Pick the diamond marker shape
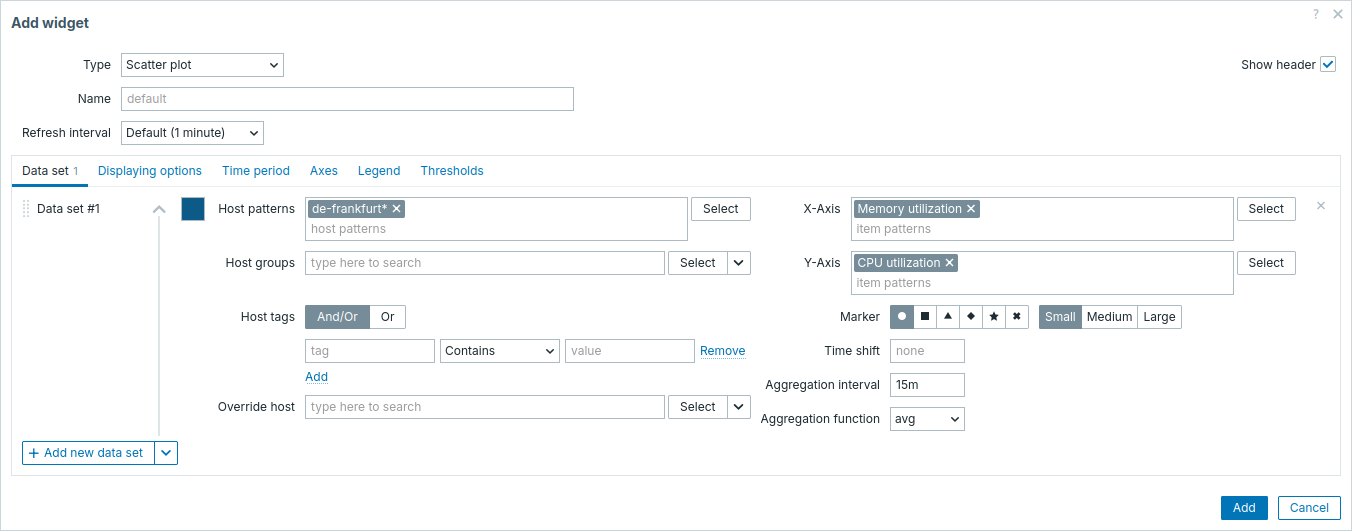Viewport: 1352px width, 531px height. coord(971,317)
